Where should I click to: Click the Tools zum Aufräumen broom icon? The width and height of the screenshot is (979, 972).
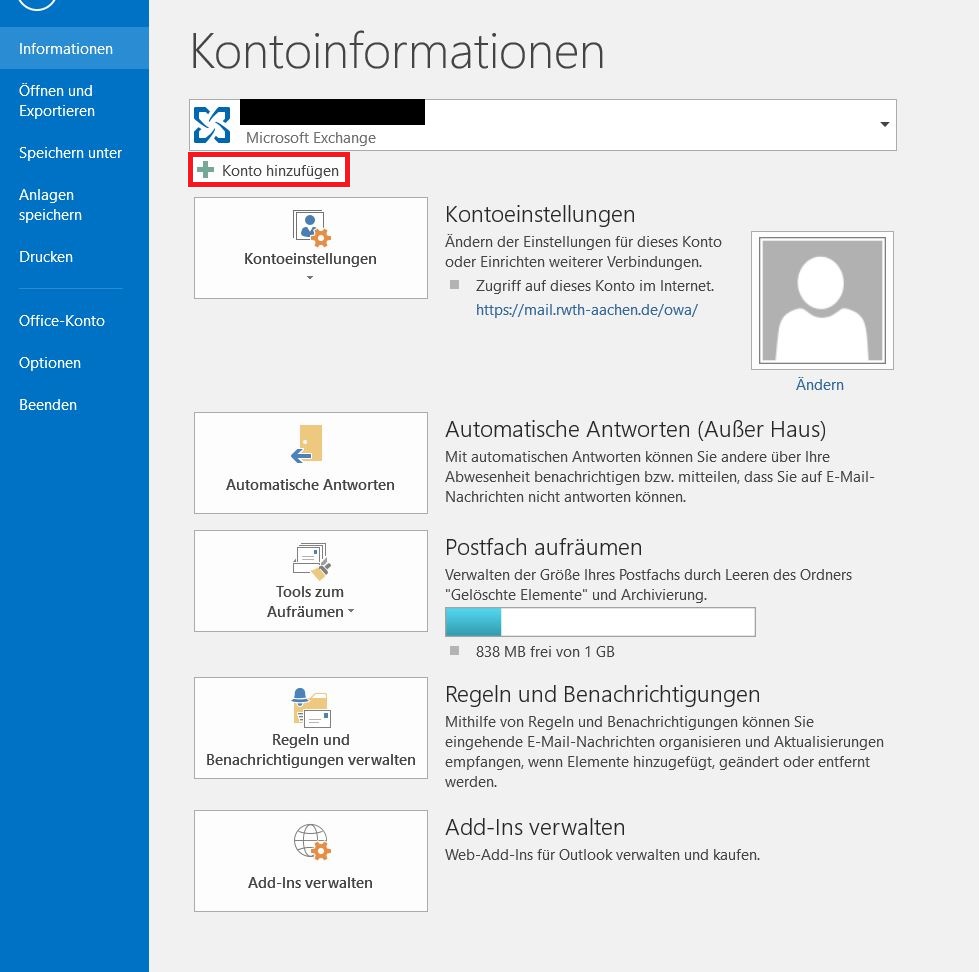click(x=311, y=562)
